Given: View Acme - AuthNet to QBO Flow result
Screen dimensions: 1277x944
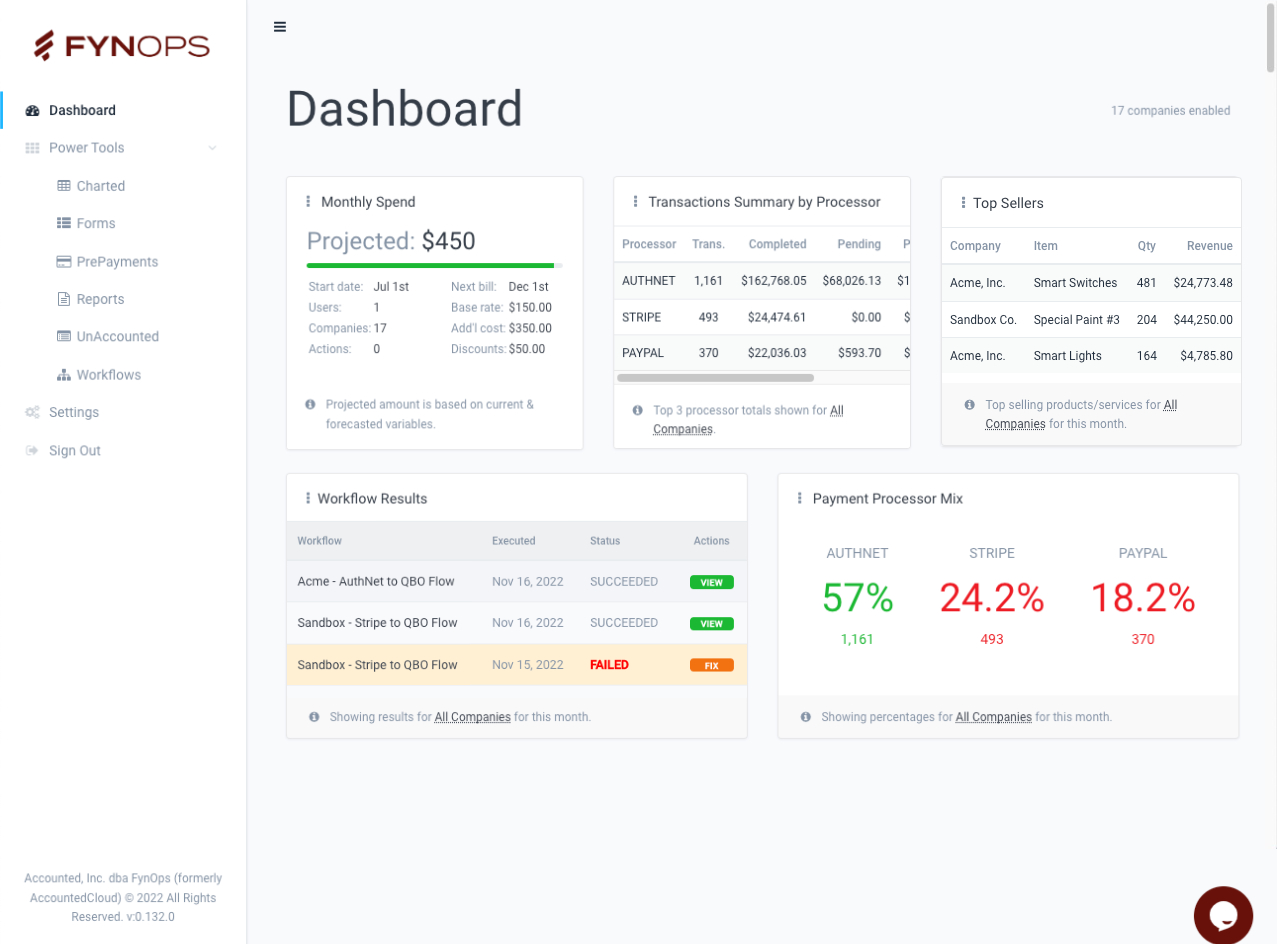Looking at the screenshot, I should coord(712,582).
